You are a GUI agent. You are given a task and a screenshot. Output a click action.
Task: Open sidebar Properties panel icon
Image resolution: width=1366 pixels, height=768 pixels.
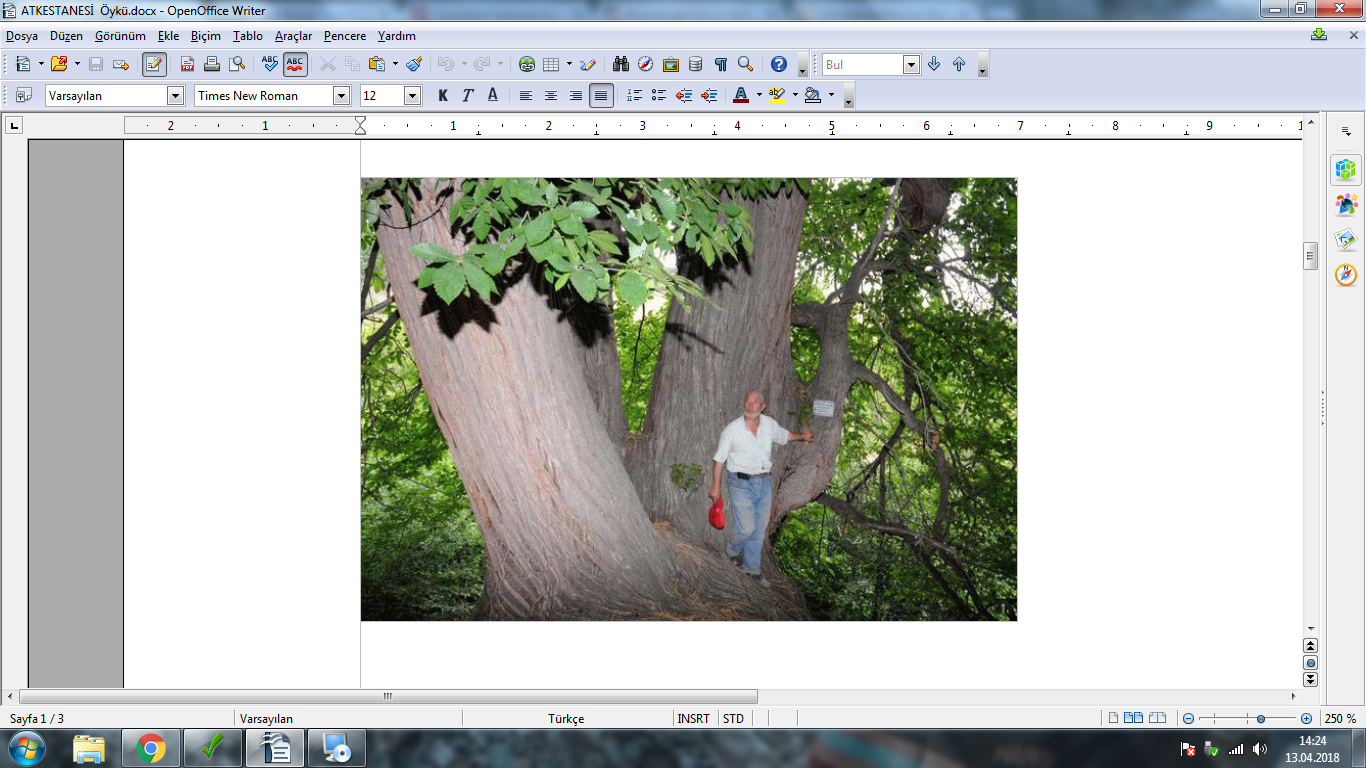click(x=1346, y=169)
